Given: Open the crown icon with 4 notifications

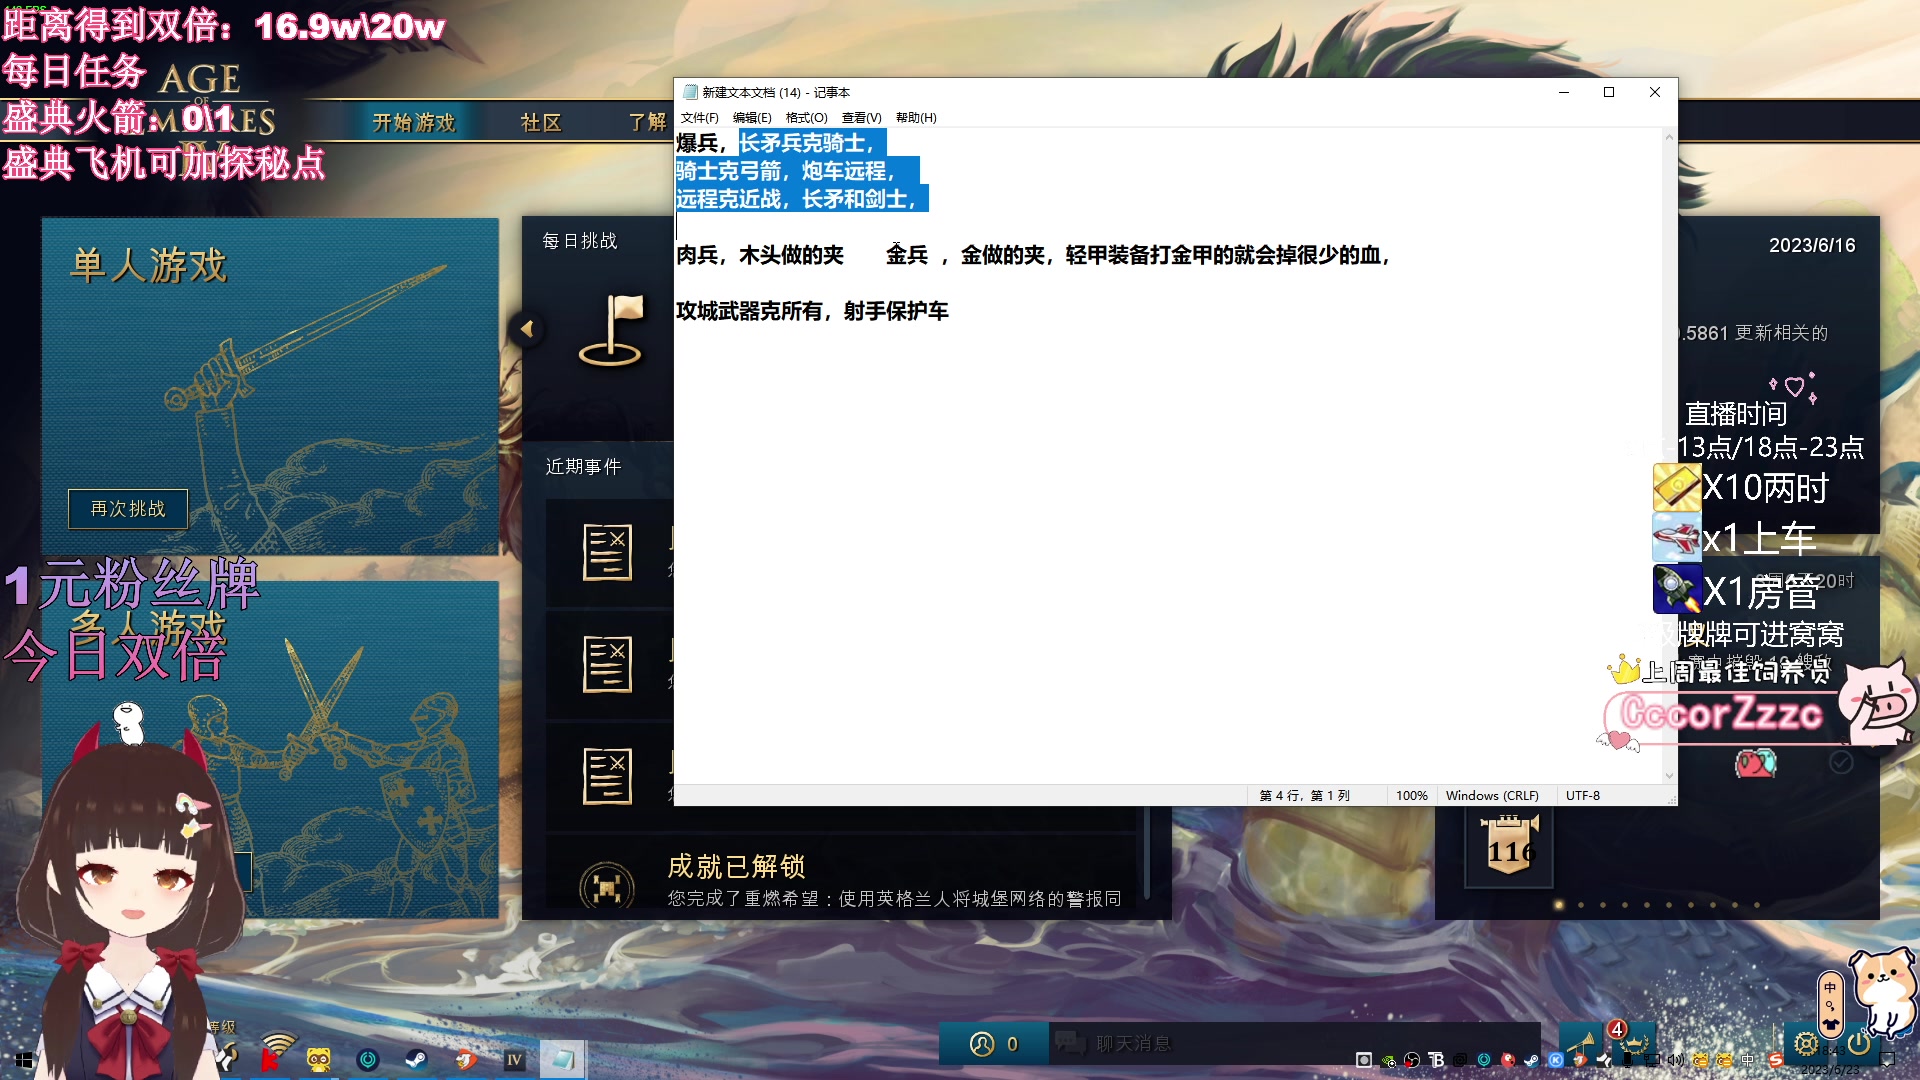Looking at the screenshot, I should tap(1634, 1046).
